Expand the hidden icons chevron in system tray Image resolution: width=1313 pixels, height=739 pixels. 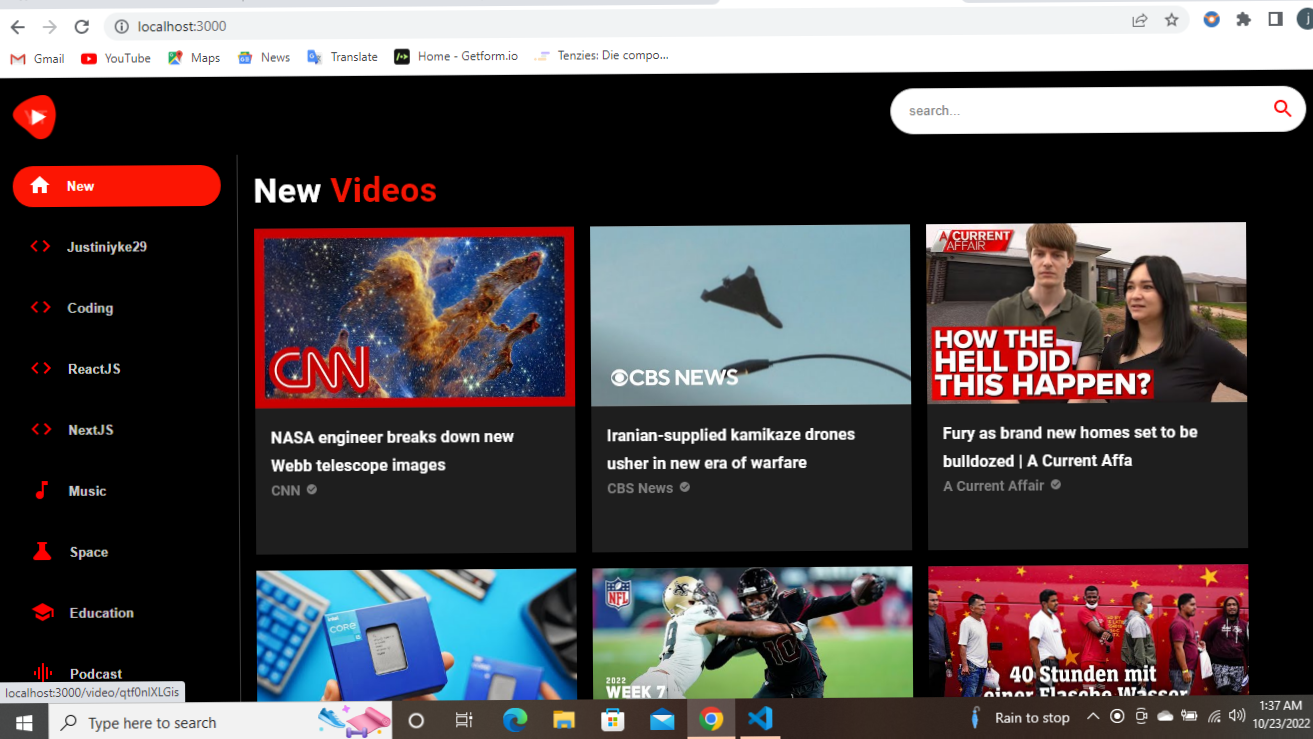[1093, 716]
